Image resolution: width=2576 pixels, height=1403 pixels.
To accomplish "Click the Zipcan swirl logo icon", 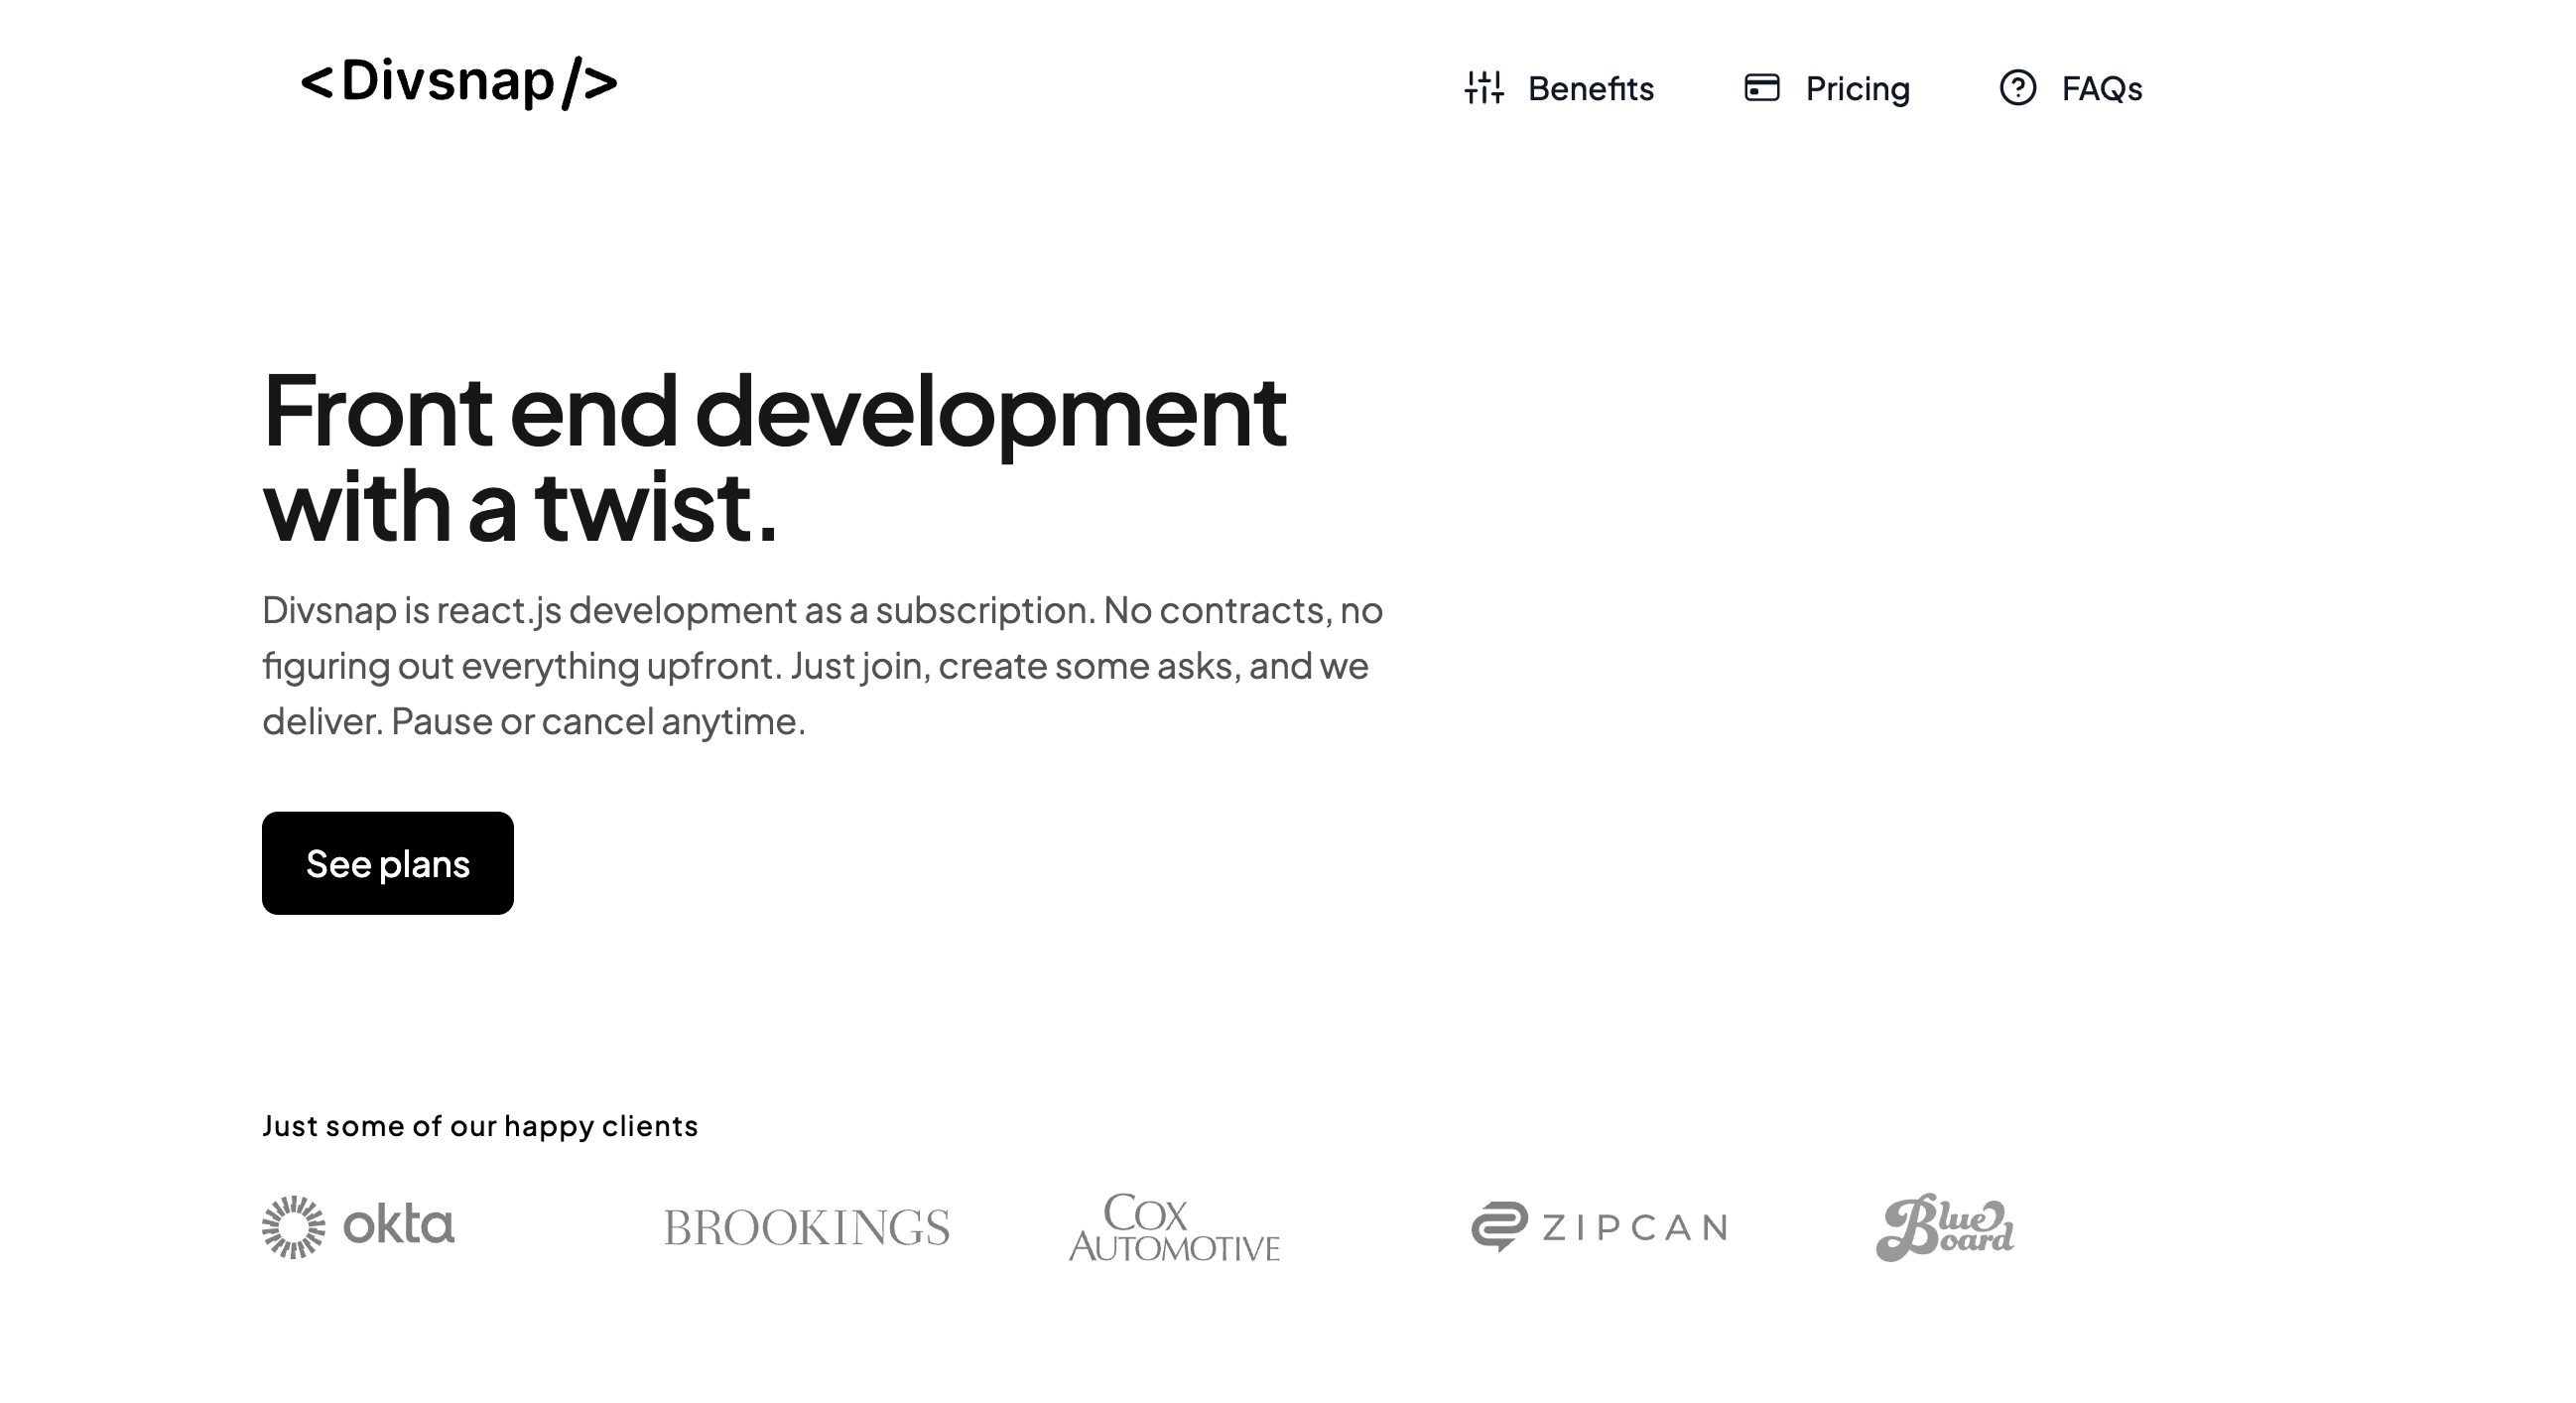I will (x=1499, y=1226).
